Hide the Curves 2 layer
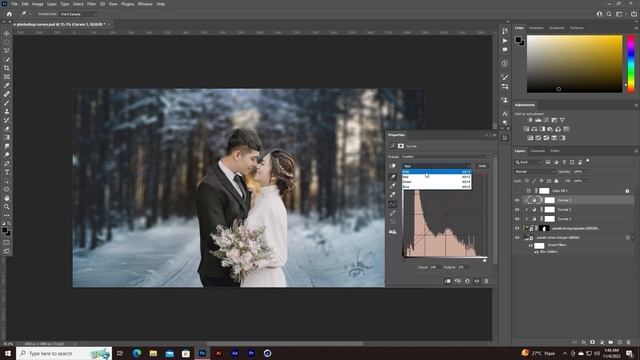Viewport: 640px width, 360px height. (517, 209)
